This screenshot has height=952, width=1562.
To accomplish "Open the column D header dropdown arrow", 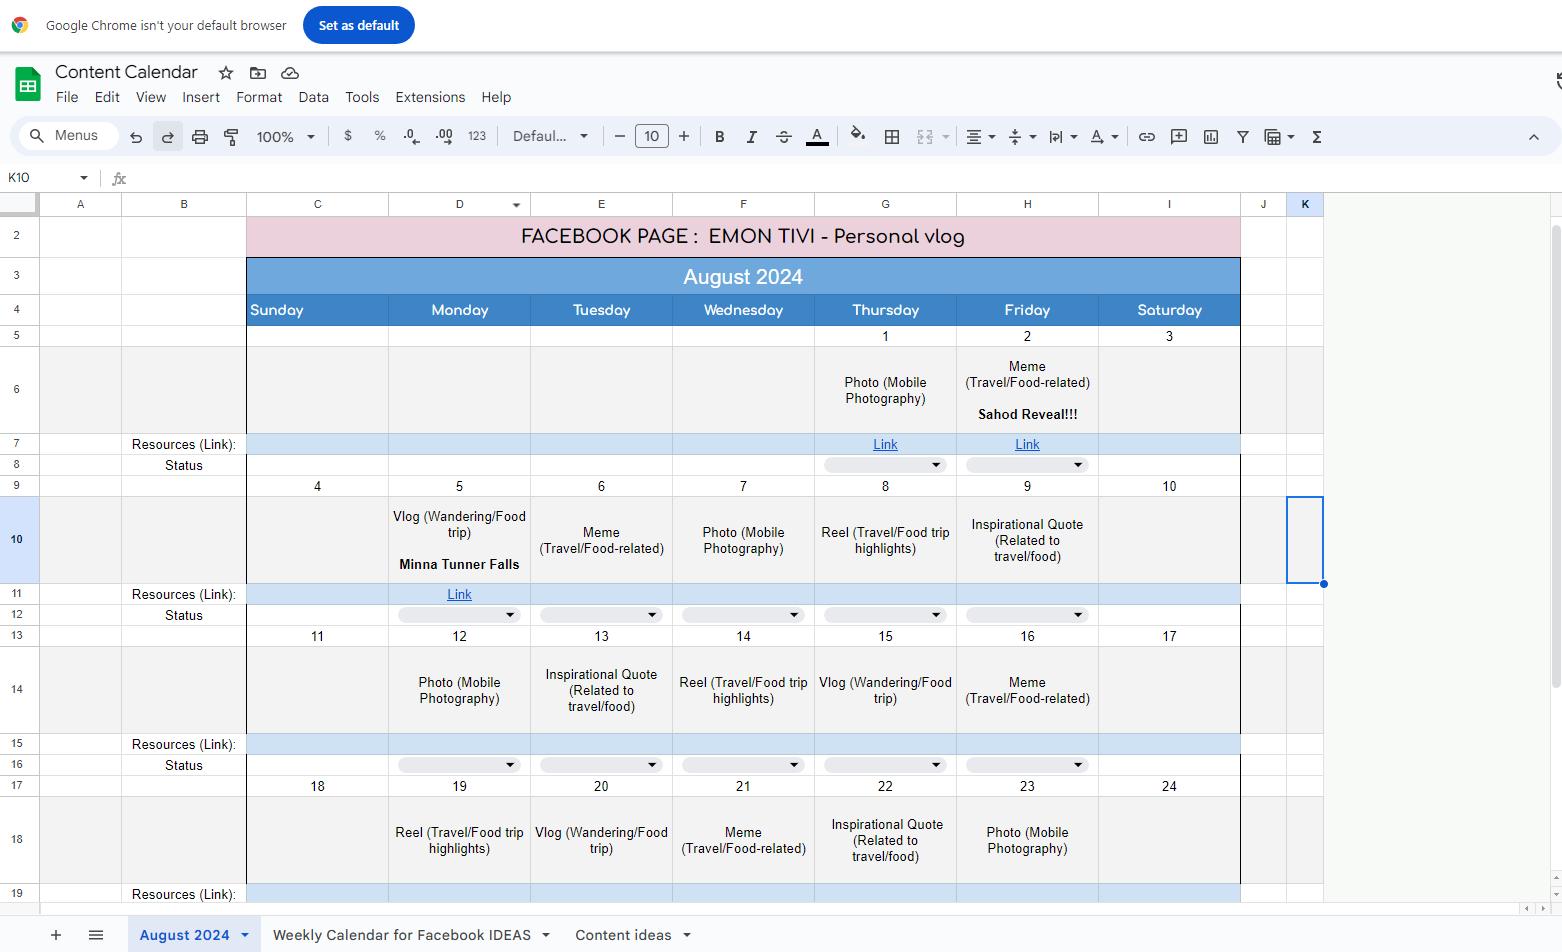I will [517, 205].
